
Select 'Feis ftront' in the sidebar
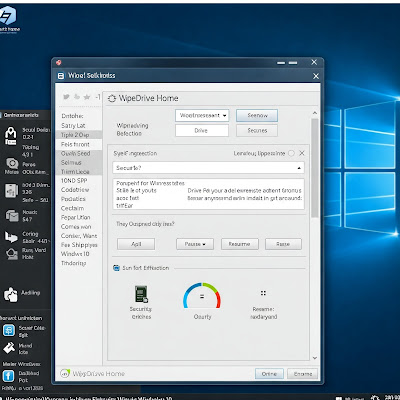75,144
